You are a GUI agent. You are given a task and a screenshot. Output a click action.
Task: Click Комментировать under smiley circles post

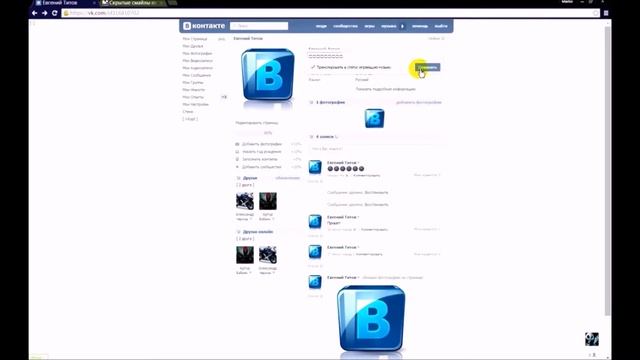(x=367, y=176)
